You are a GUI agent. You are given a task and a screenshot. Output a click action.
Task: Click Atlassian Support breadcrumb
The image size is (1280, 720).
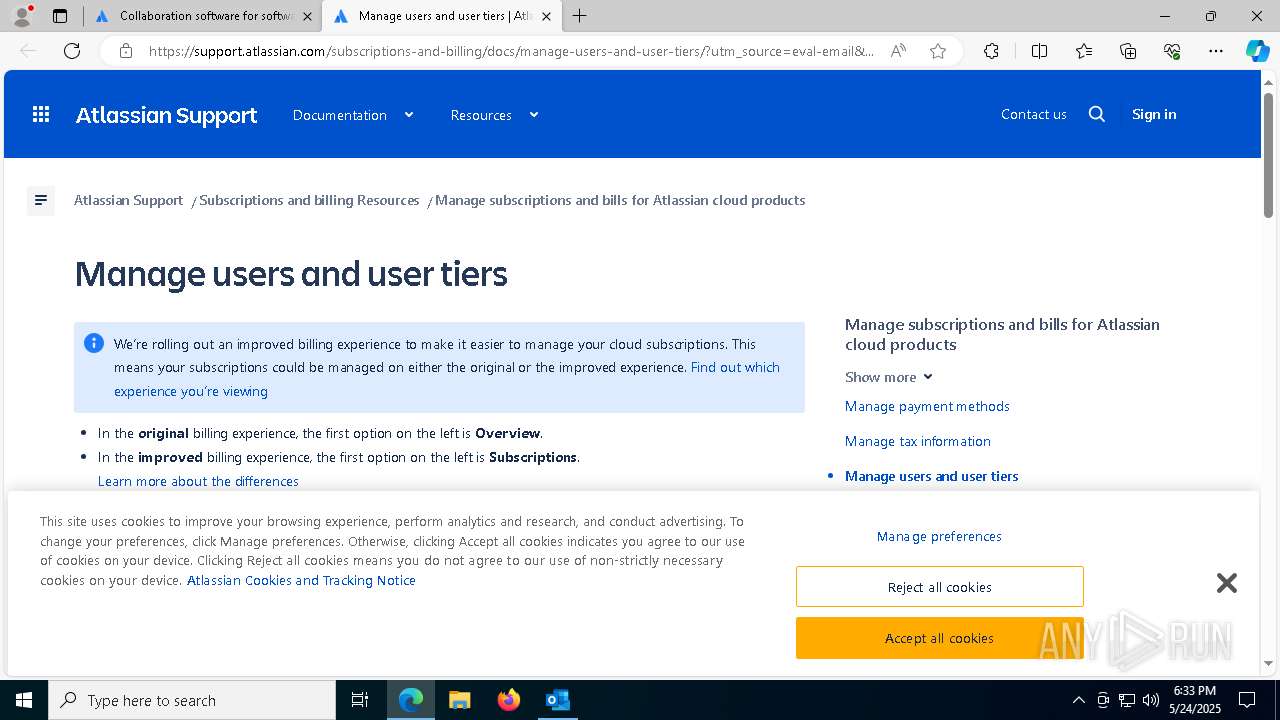(x=128, y=200)
